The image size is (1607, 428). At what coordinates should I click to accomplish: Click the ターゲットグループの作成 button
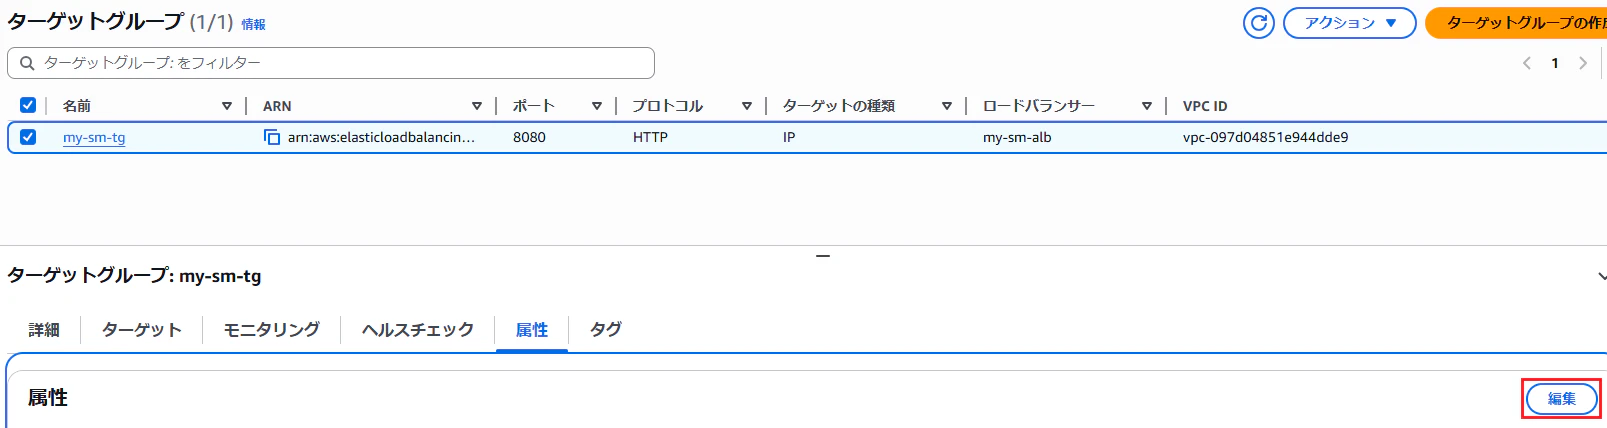1516,22
